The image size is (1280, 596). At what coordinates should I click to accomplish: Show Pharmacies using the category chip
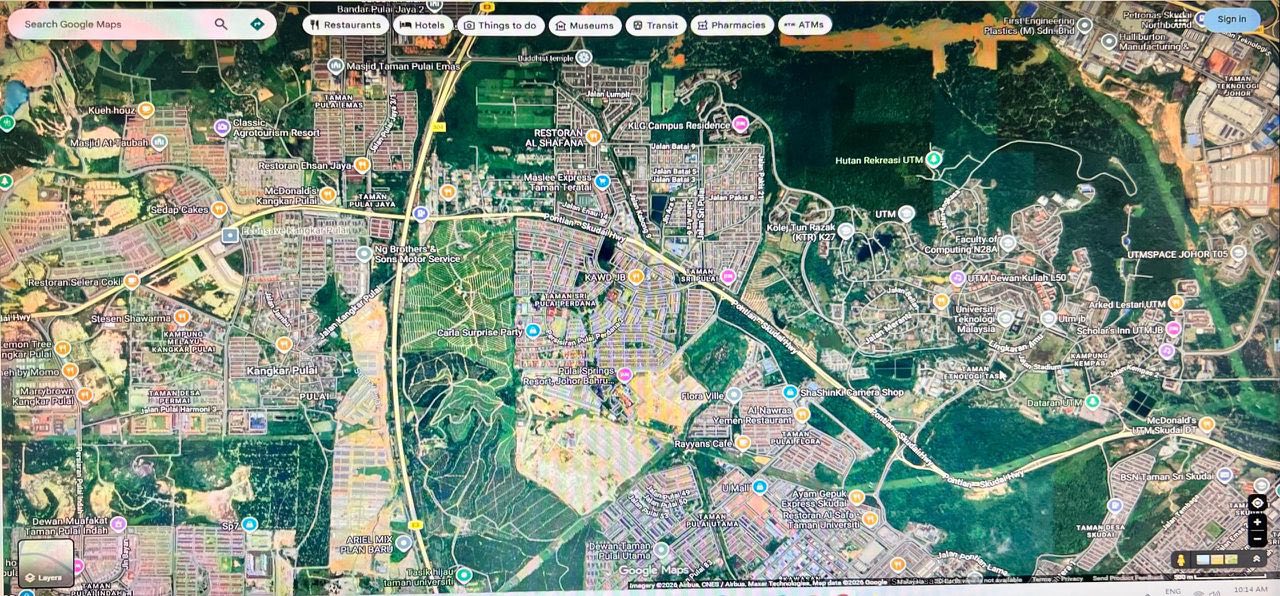[x=731, y=25]
